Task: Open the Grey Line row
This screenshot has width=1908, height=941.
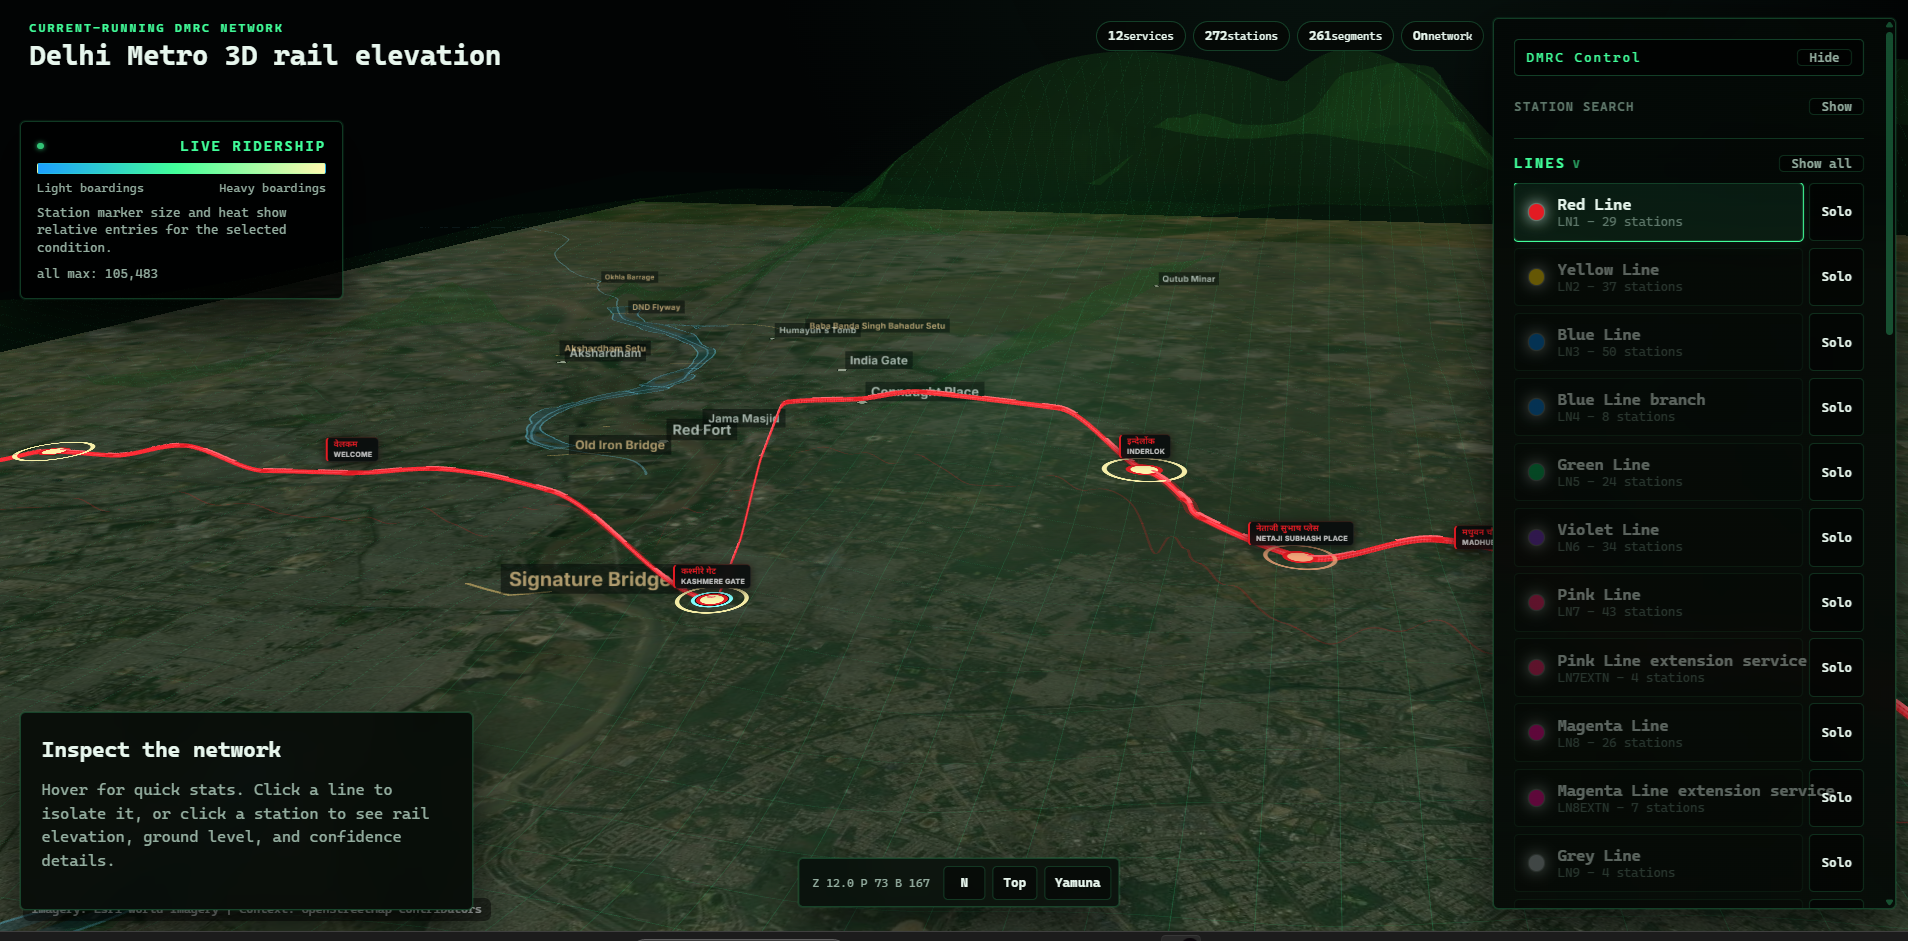Action: 1658,863
